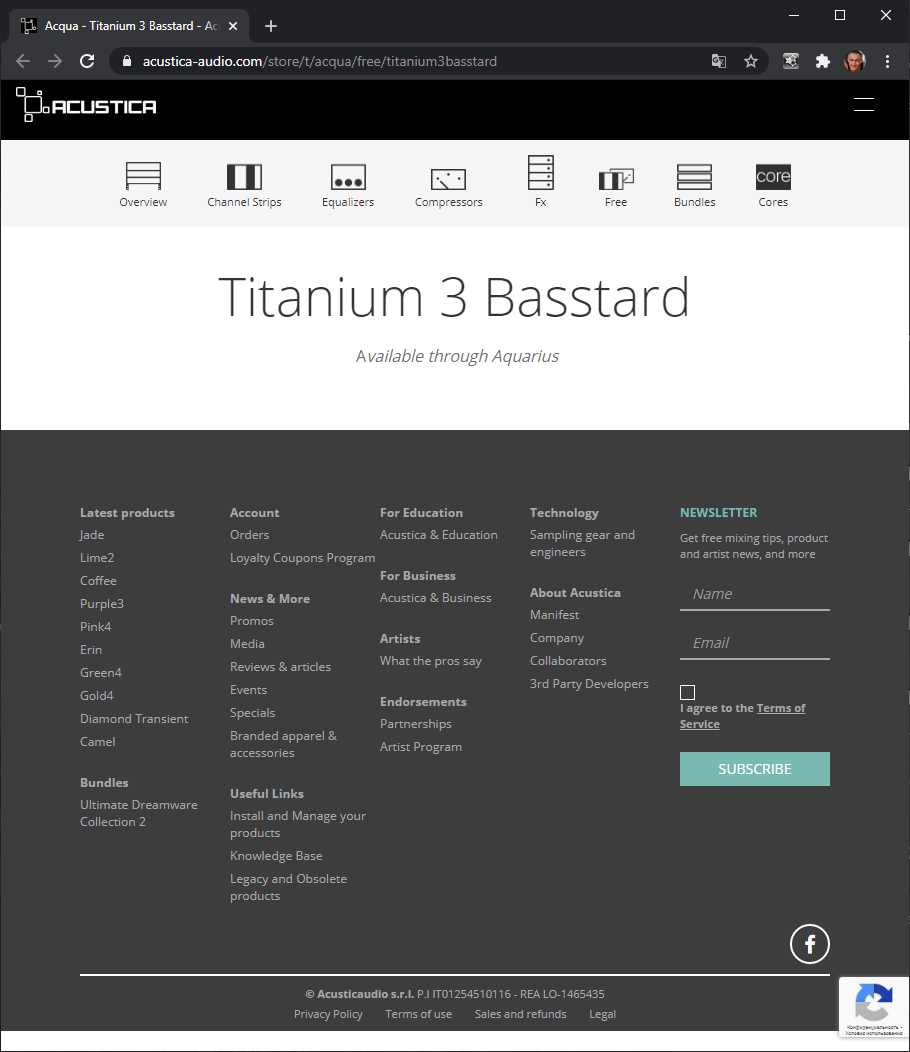This screenshot has width=910, height=1052.
Task: Open Ultimate Dreamware Collection 2 link
Action: point(139,813)
